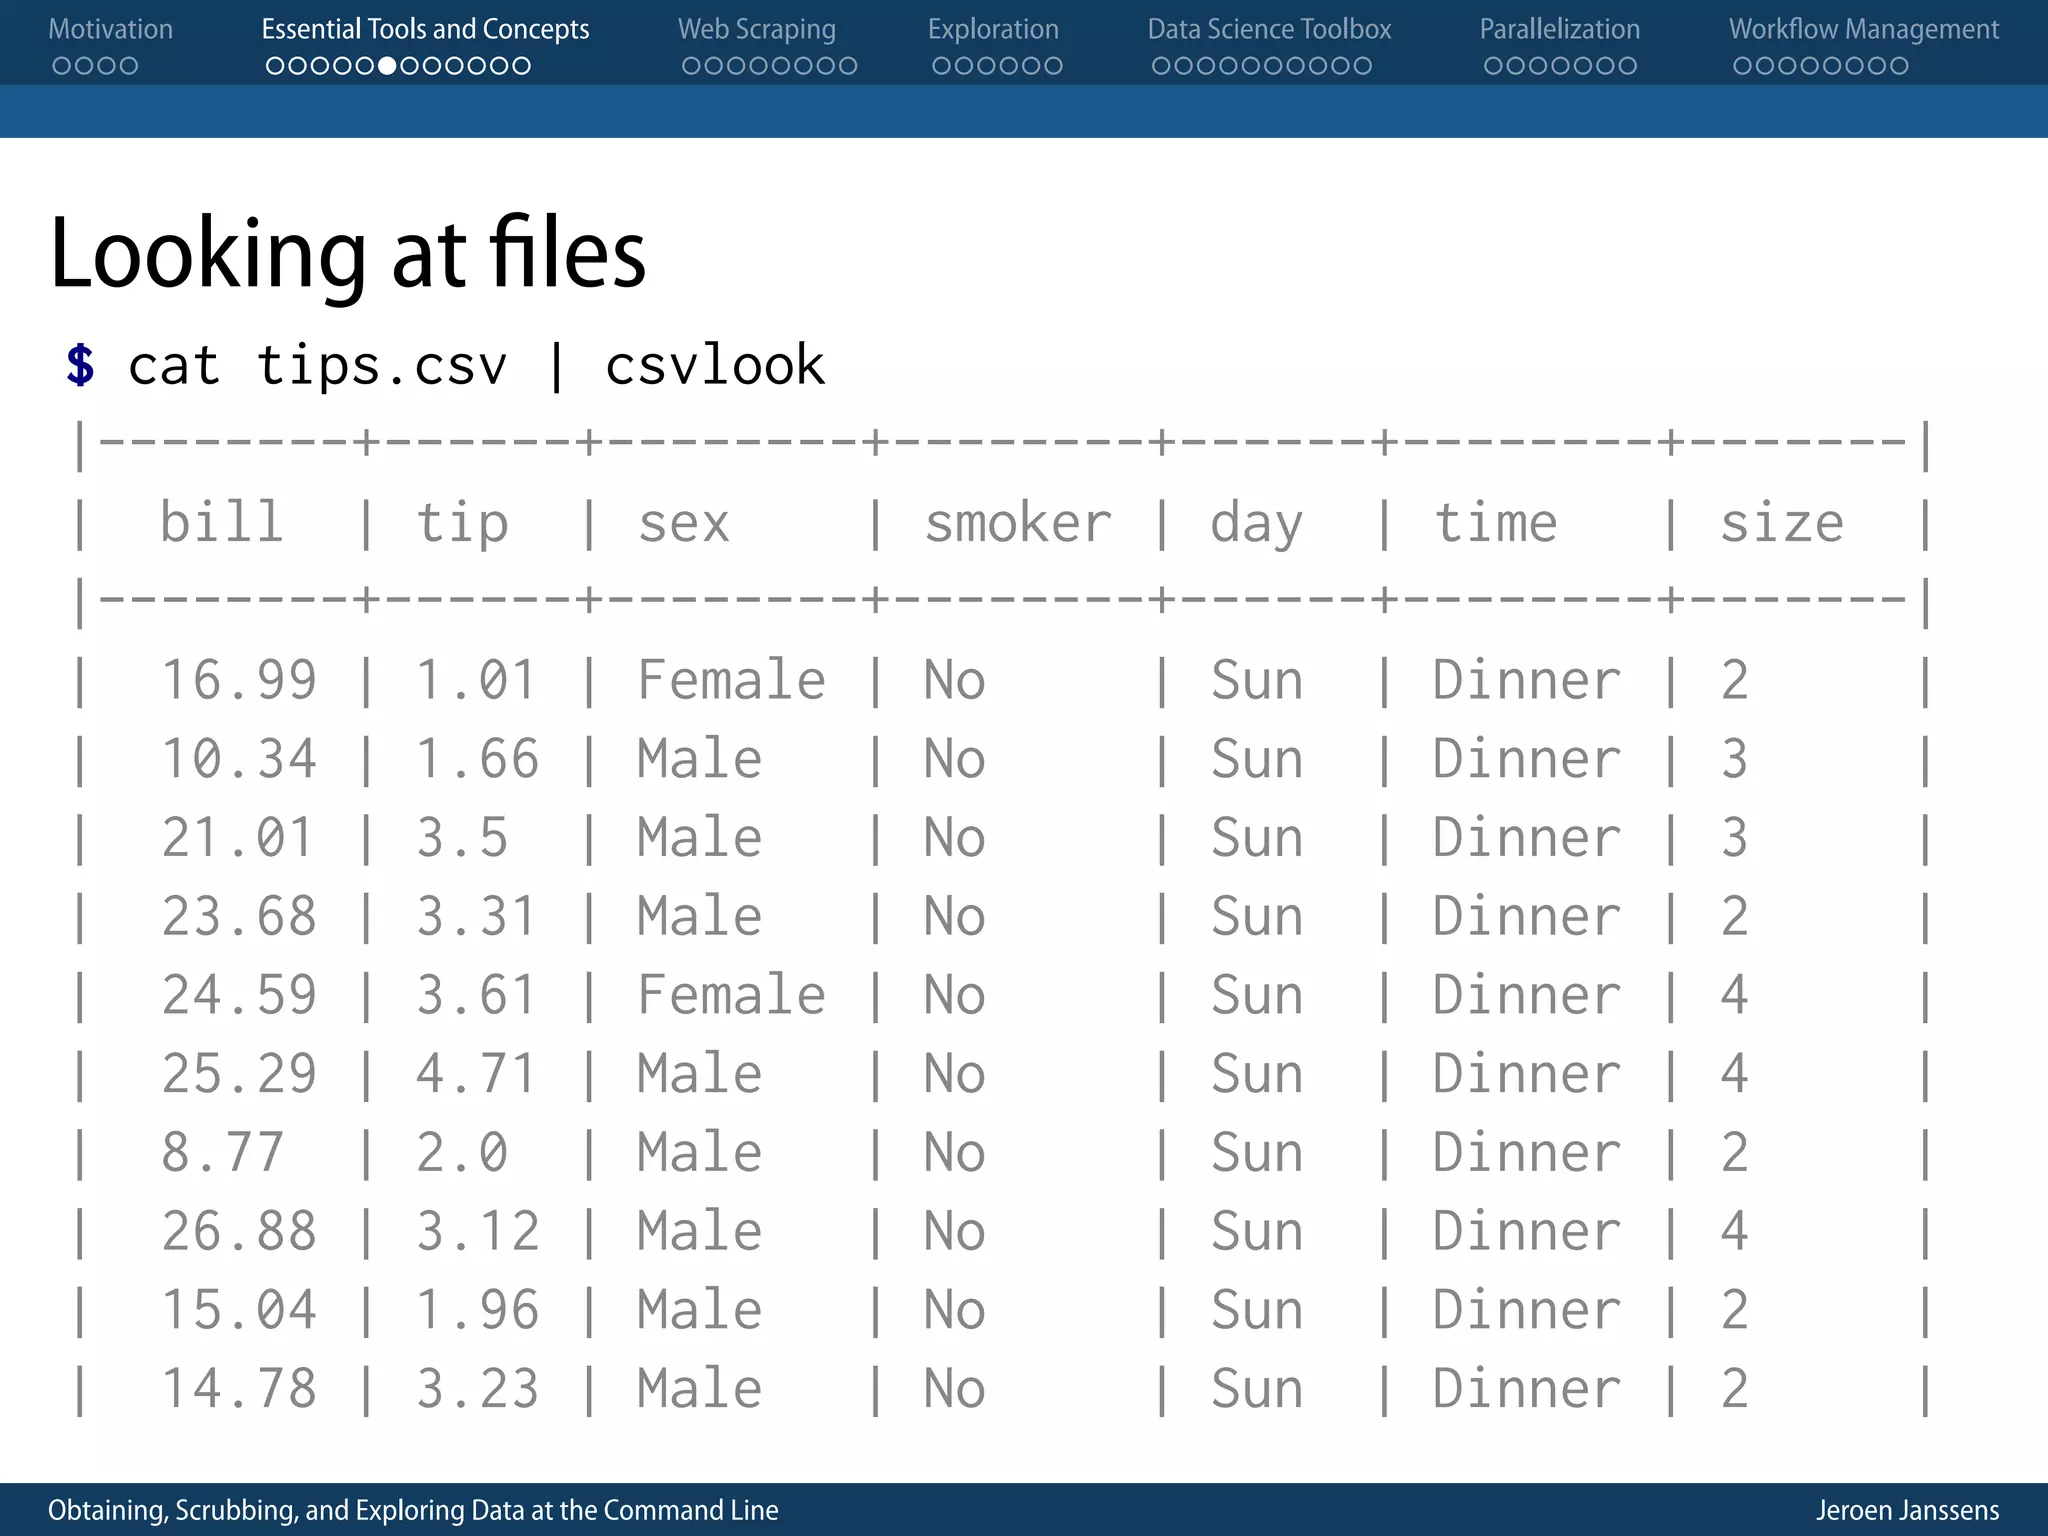This screenshot has width=2048, height=1536.
Task: Click the first dot under Parallelization
Action: pyautogui.click(x=1494, y=66)
